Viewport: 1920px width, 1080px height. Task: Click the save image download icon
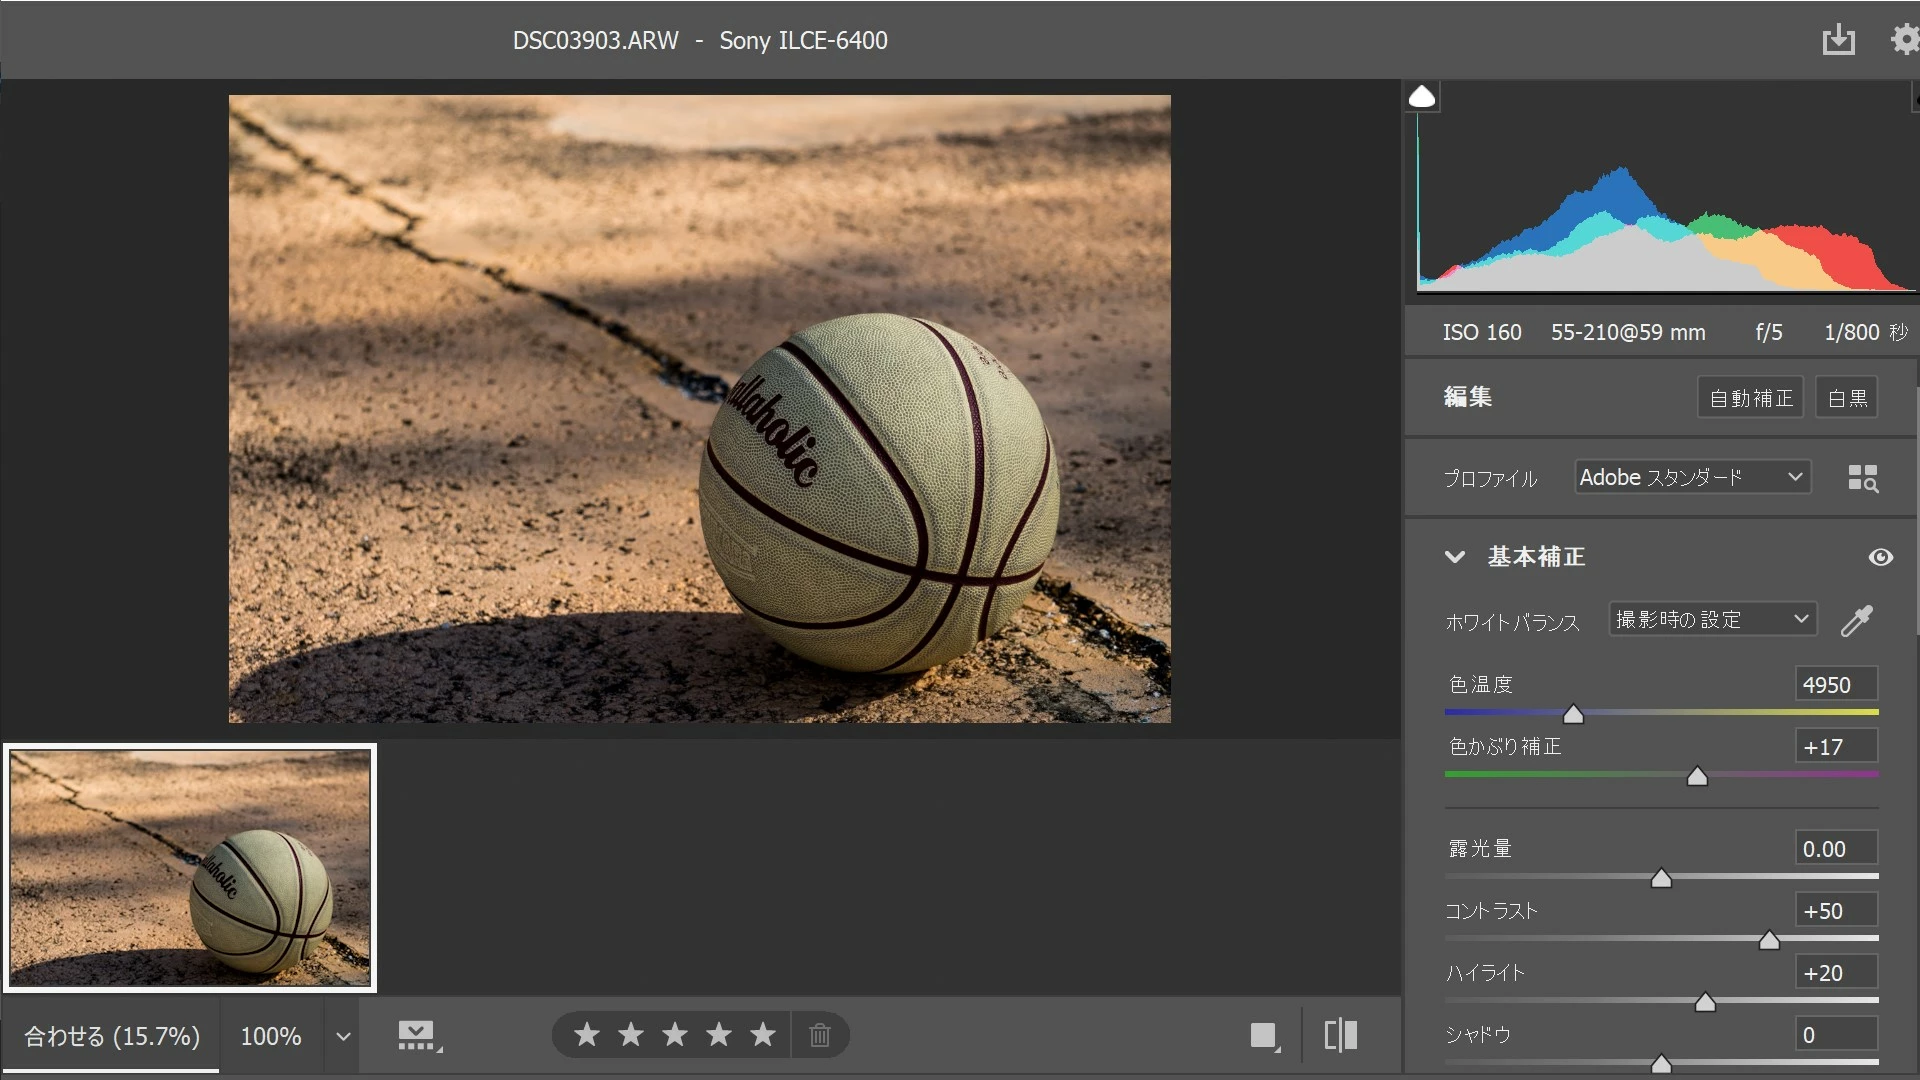(x=1838, y=40)
